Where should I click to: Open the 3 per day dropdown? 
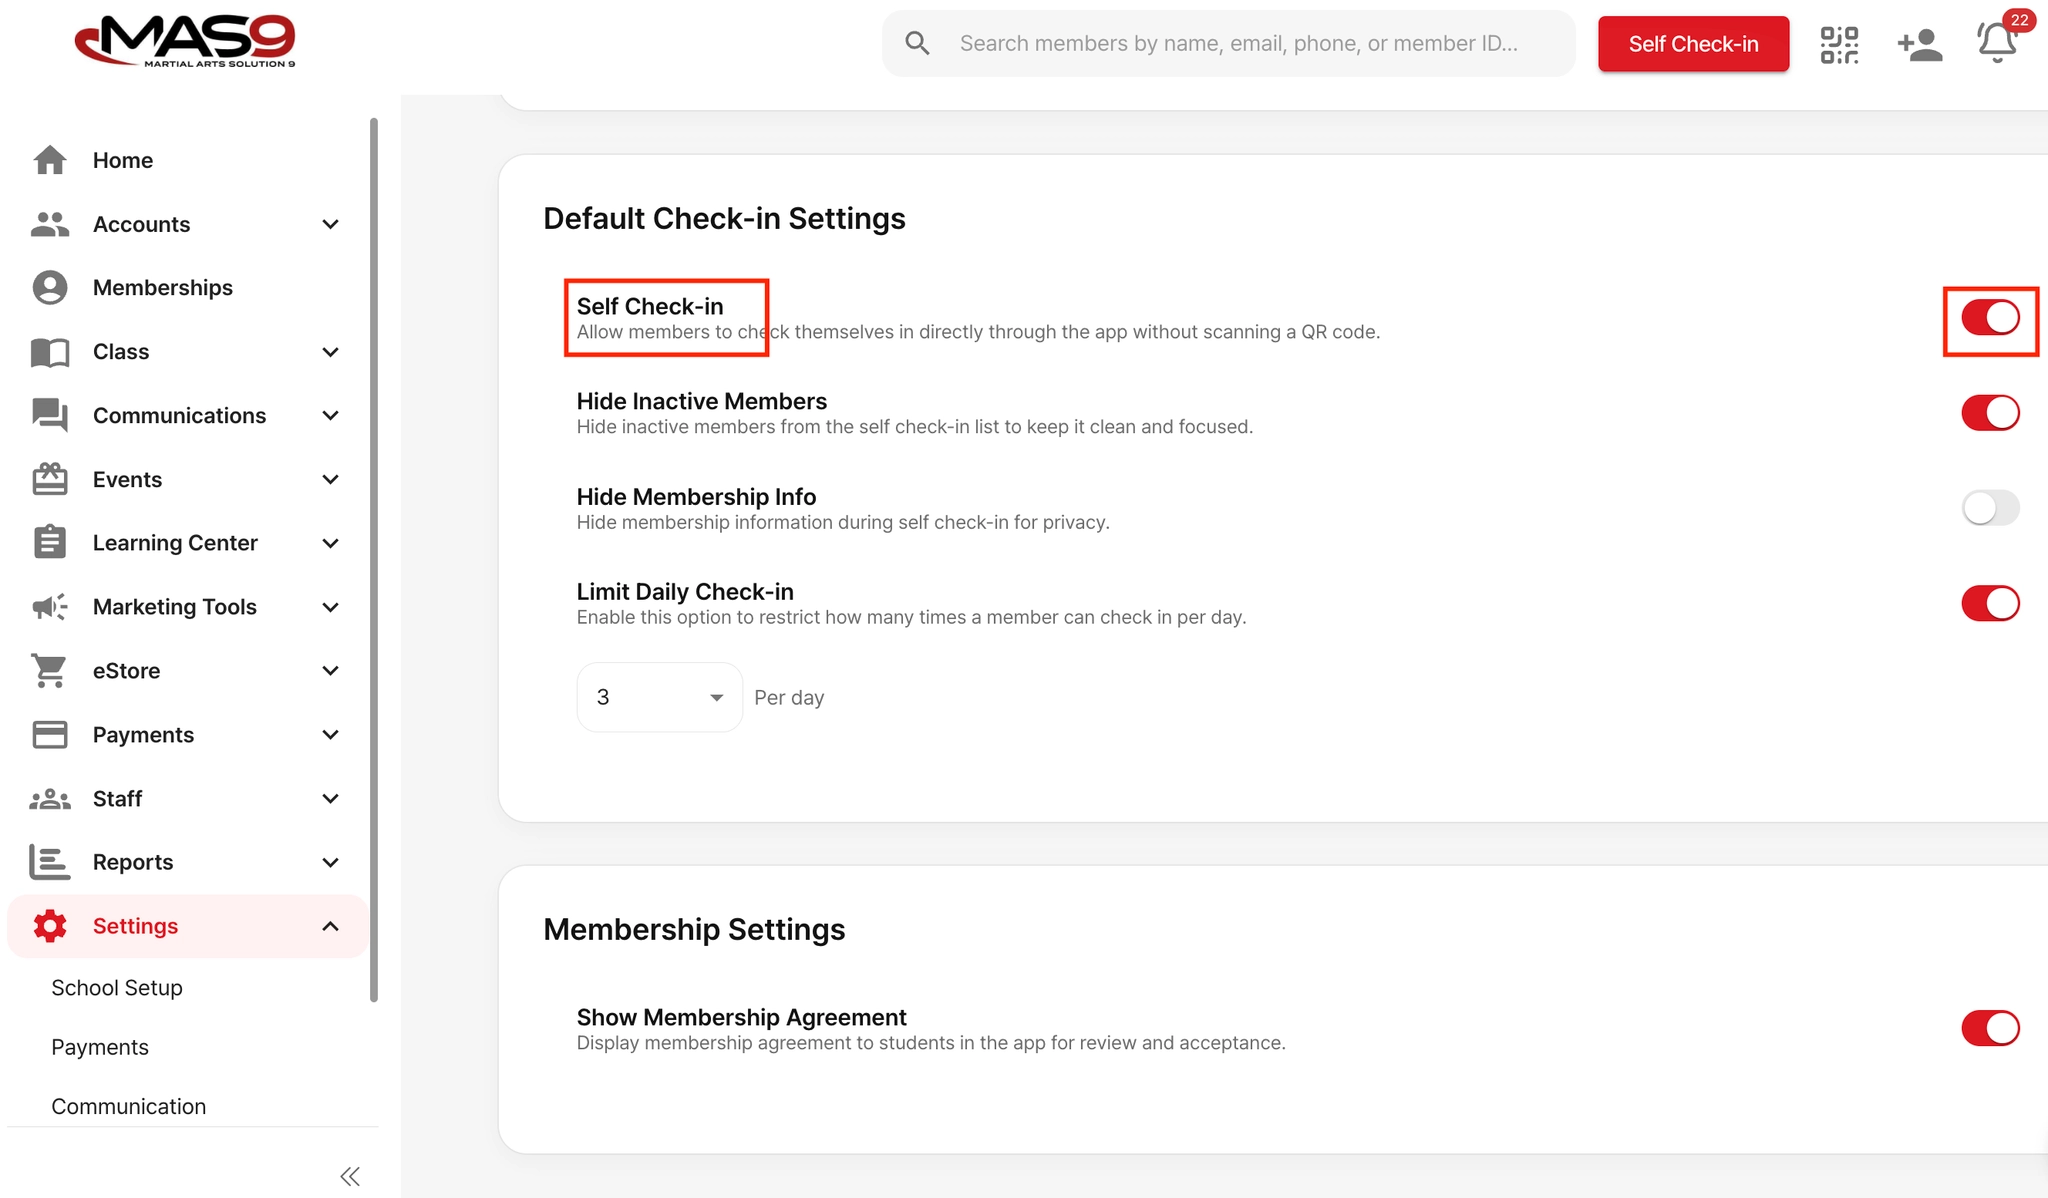(x=659, y=697)
